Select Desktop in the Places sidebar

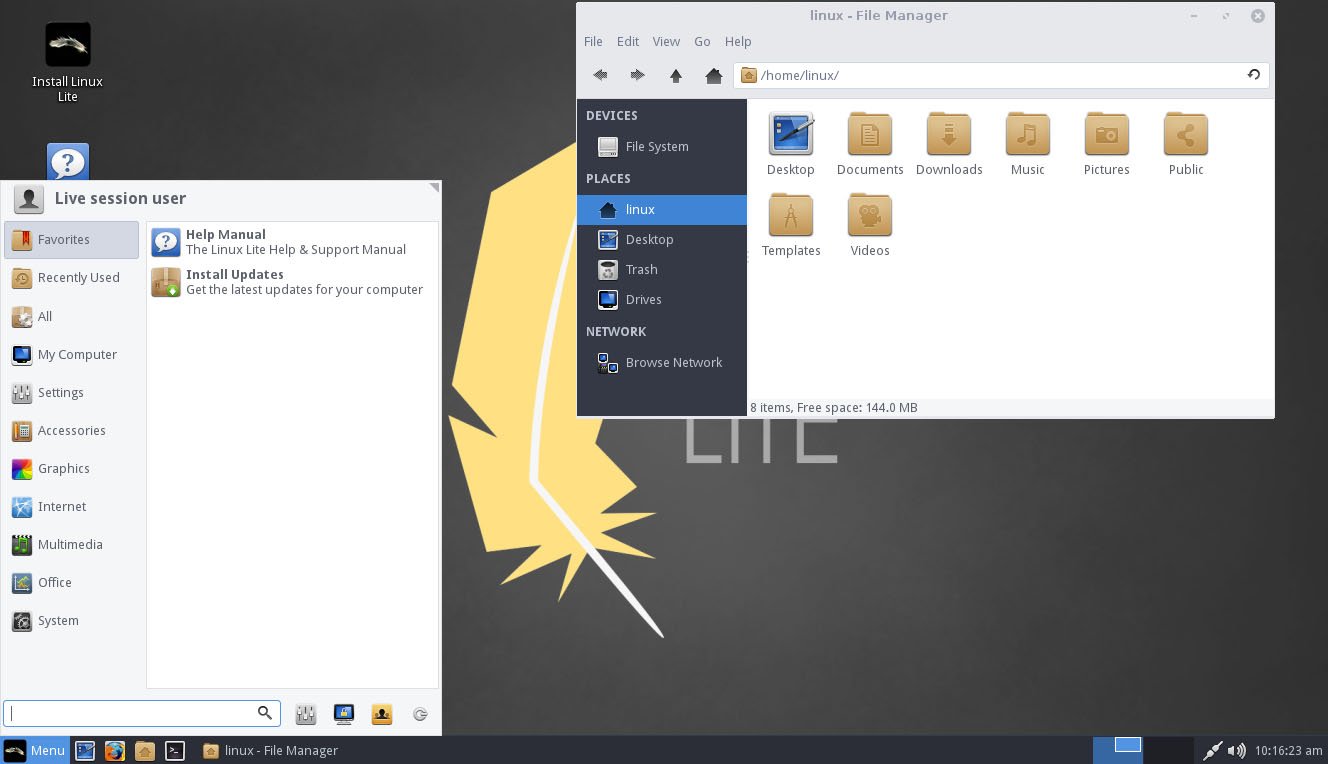[662, 239]
